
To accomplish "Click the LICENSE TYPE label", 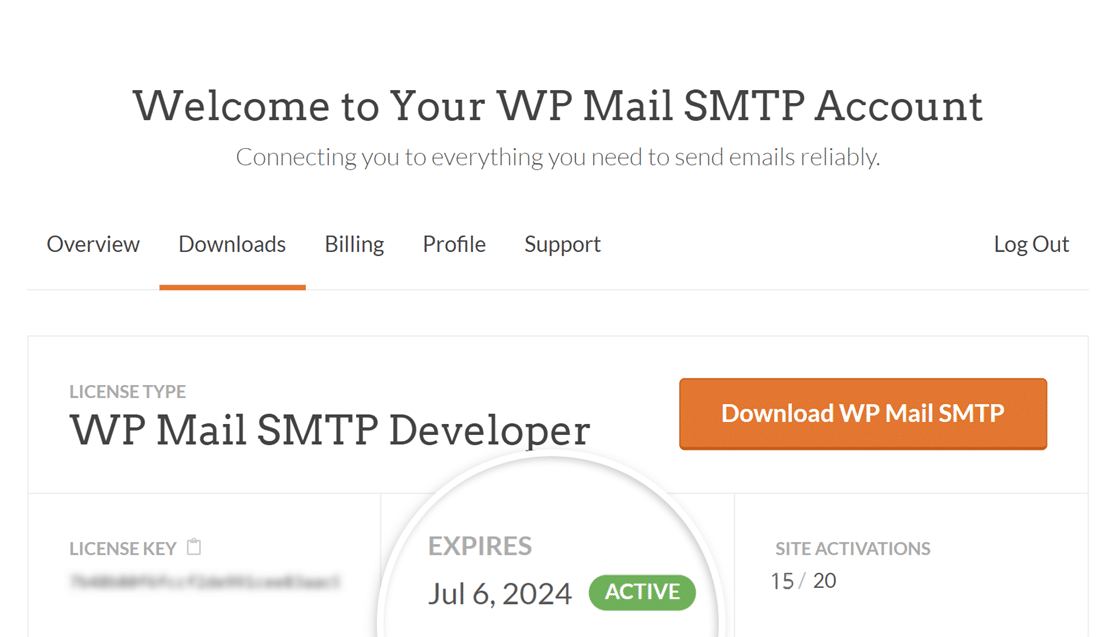I will coord(127,391).
